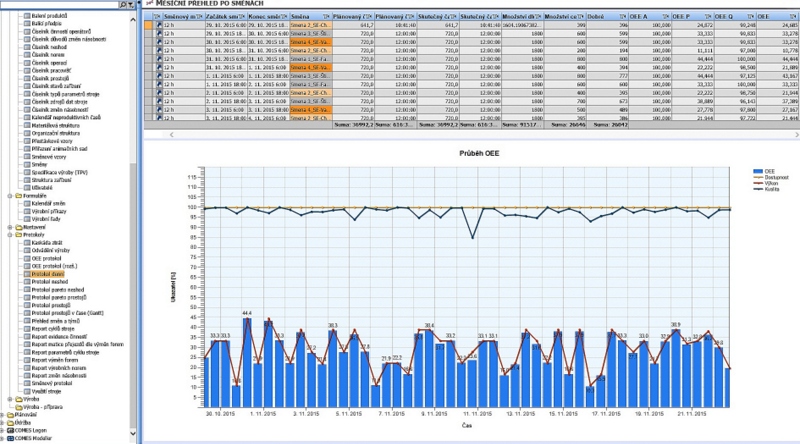Screen dimensions: 800x444
Task: Click the tree scrollbar down arrow
Action: (x=133, y=433)
